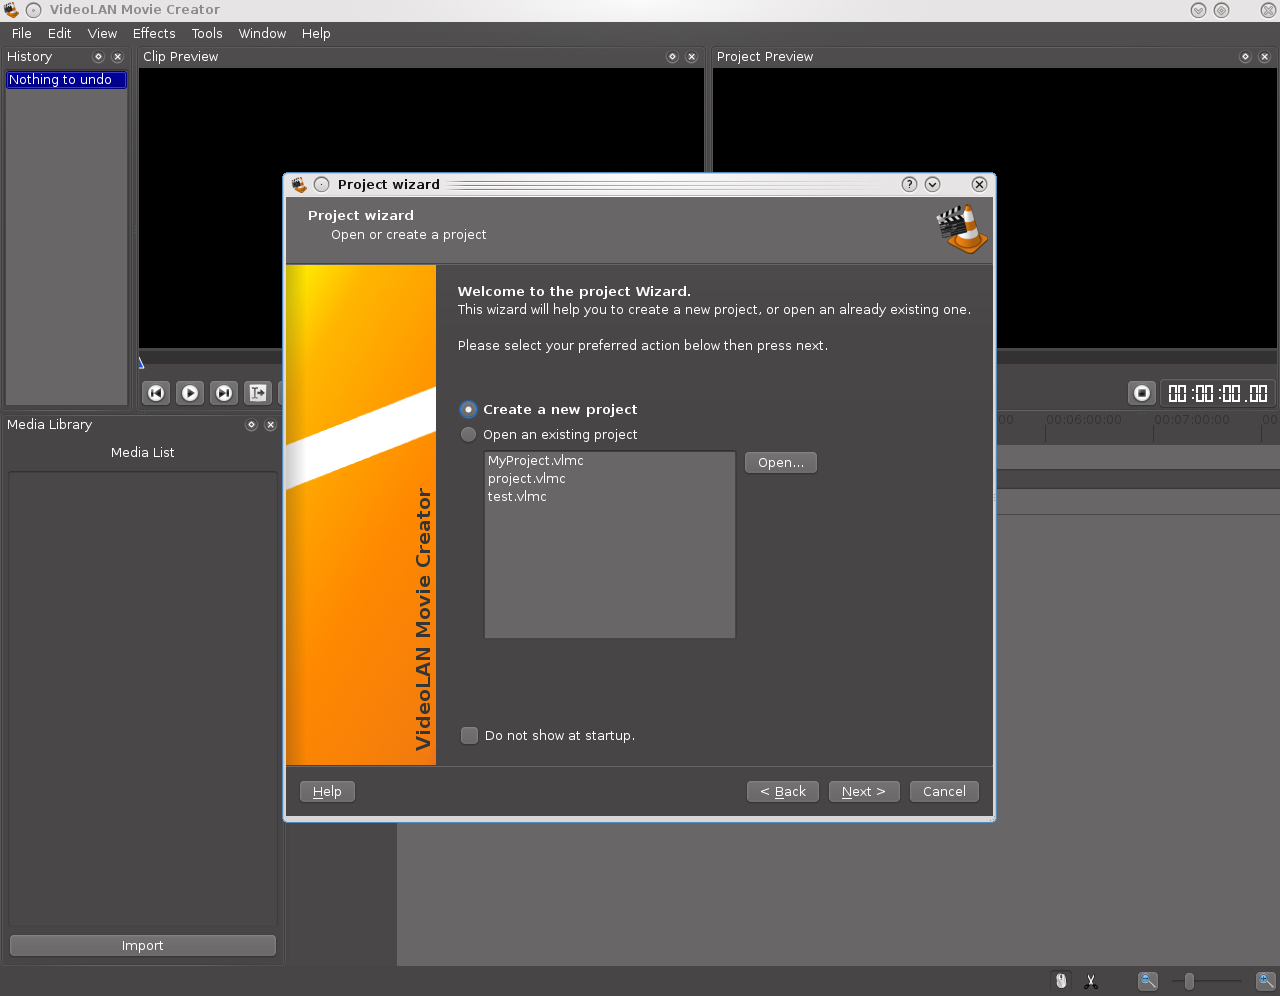Click the clip preview seek bar marker
1280x996 pixels.
coord(141,362)
